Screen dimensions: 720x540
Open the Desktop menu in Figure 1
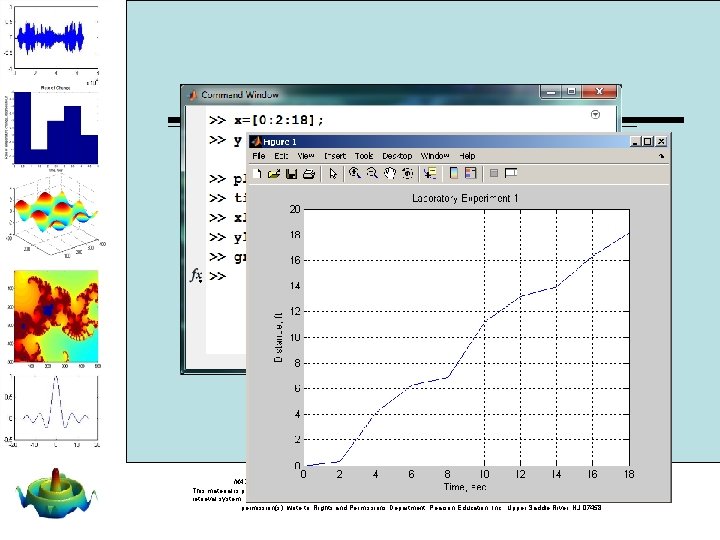click(397, 156)
